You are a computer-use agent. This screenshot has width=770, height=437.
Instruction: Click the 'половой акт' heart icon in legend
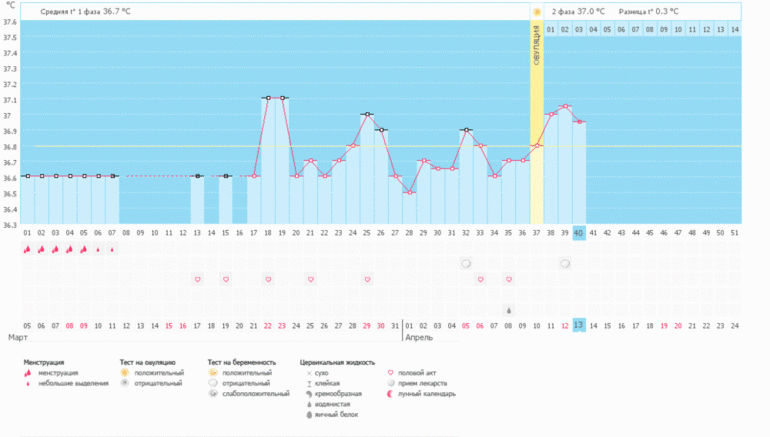[x=390, y=372]
